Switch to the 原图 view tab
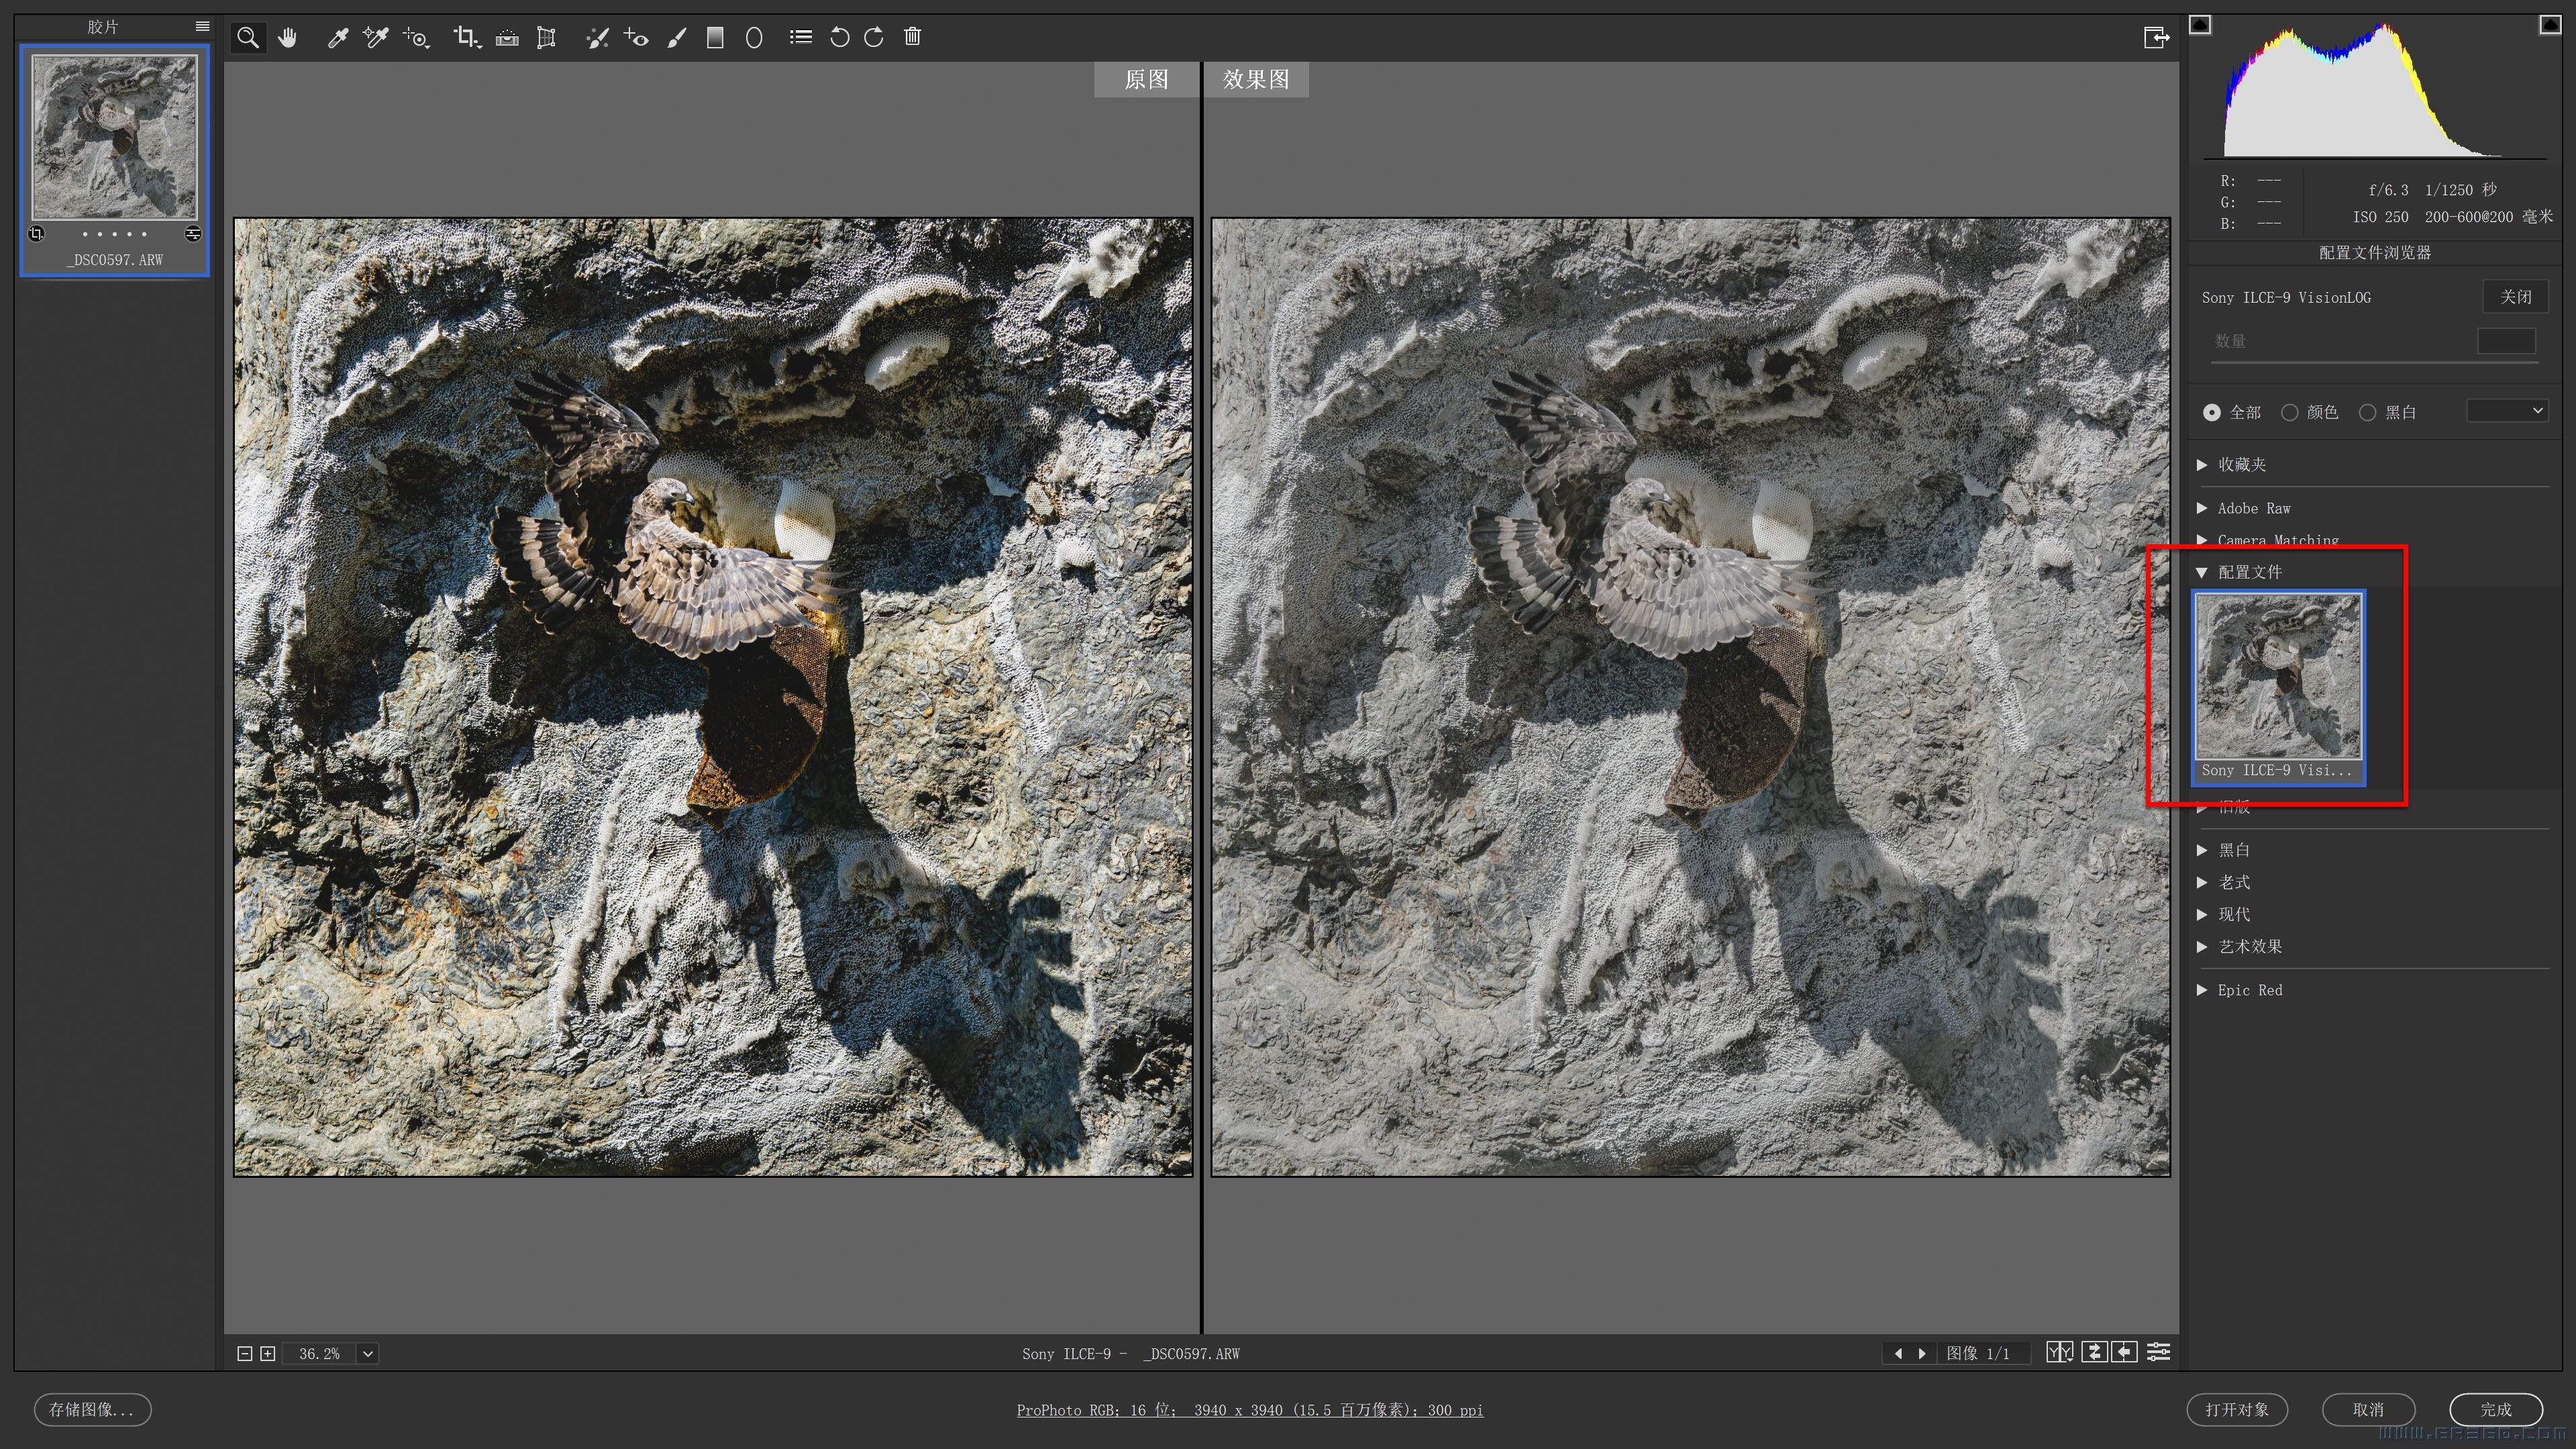Screen dimensions: 2576x1449 click(1146, 80)
